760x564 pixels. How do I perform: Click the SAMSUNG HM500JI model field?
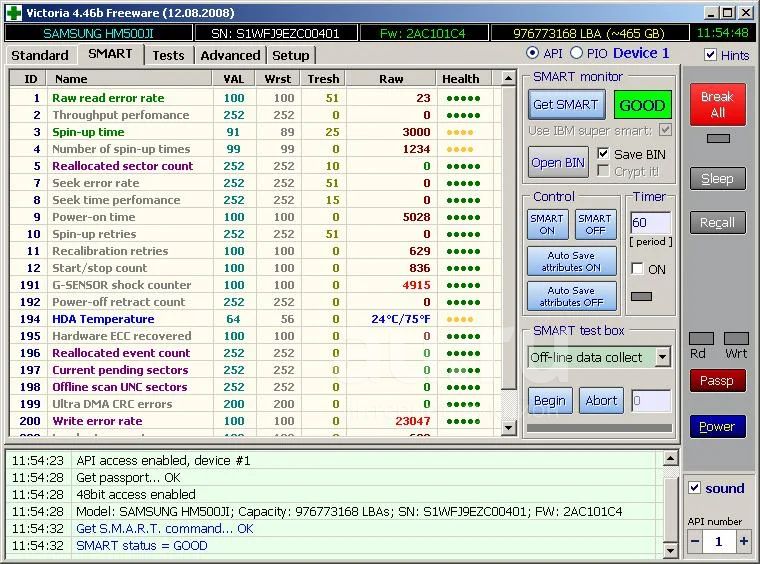pyautogui.click(x=98, y=33)
